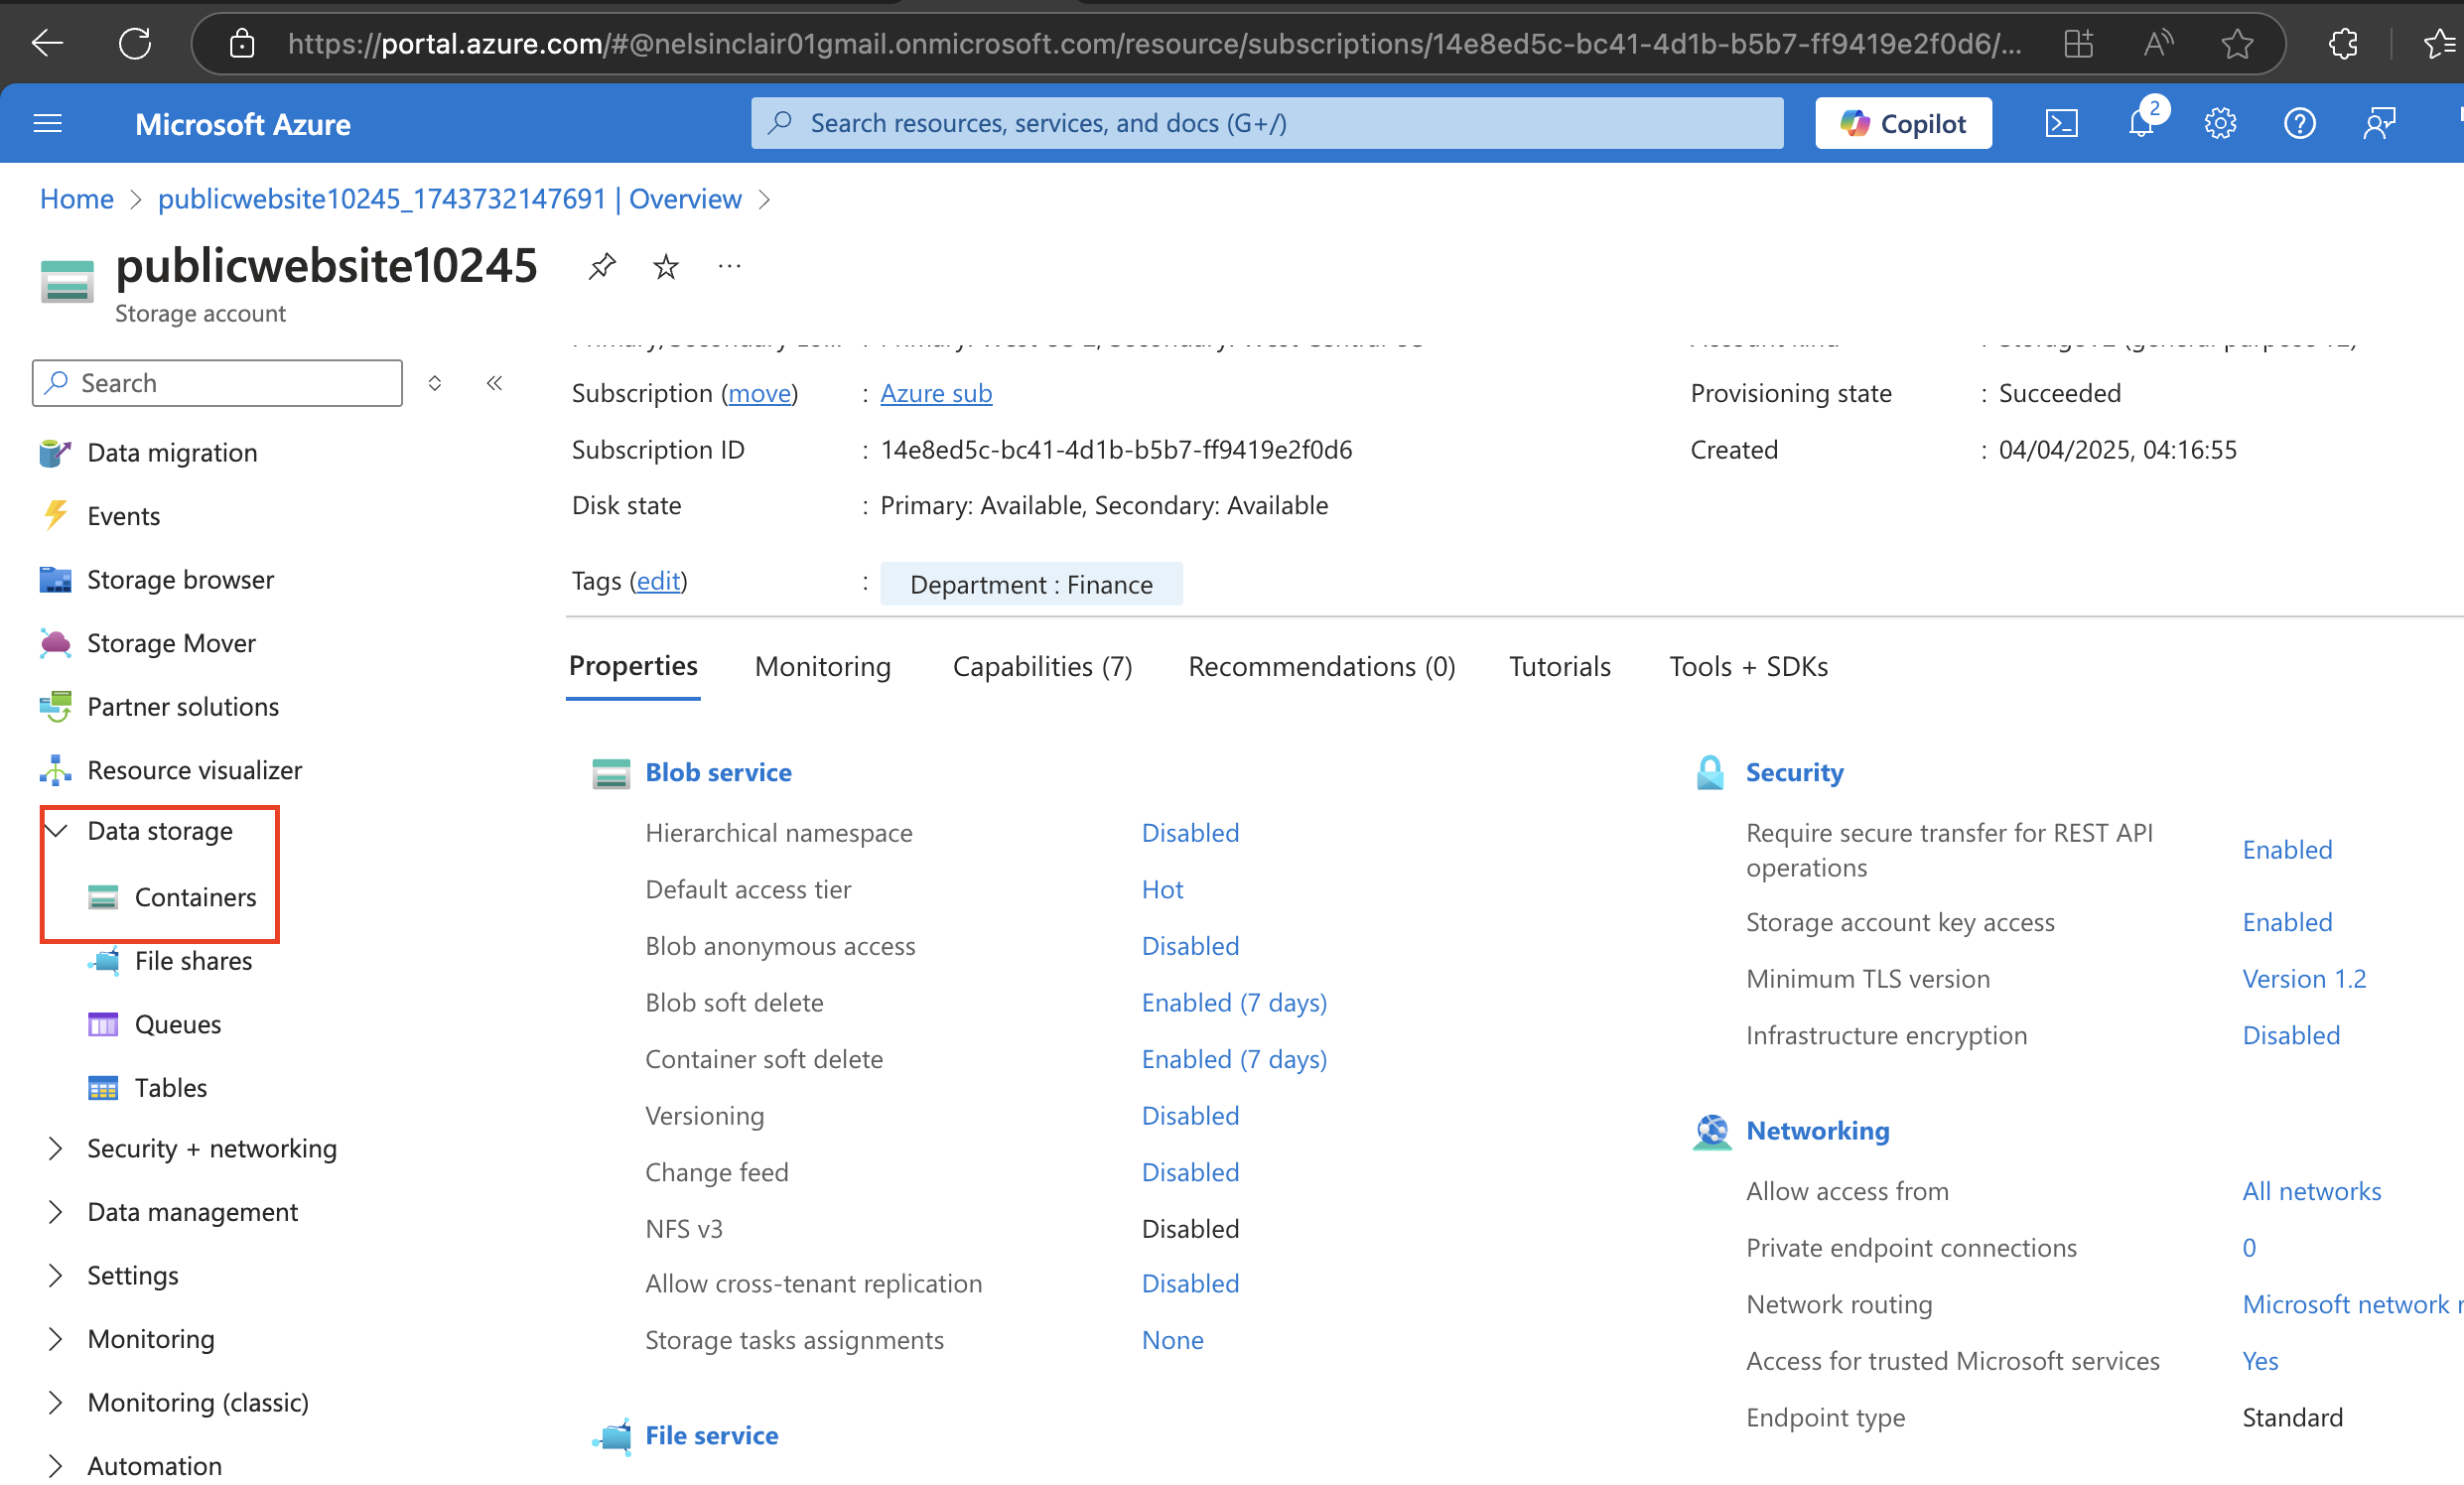The width and height of the screenshot is (2464, 1485).
Task: Toggle expand or collapse all menu groups
Action: pos(435,383)
